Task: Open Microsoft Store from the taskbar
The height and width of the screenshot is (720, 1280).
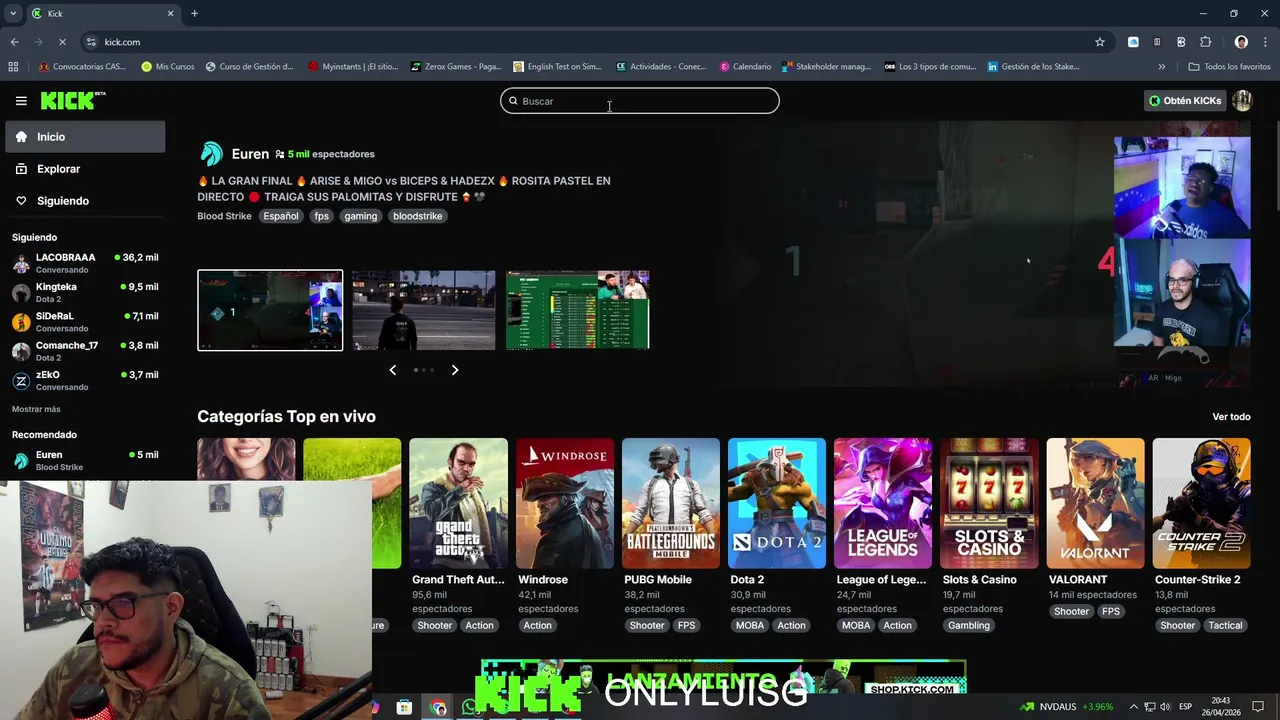Action: point(404,707)
